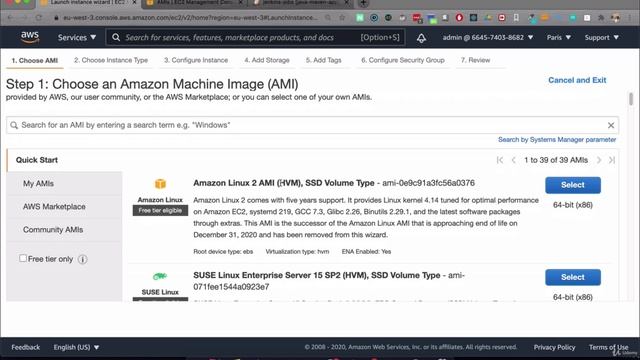Open the Feedback link in footer

click(x=26, y=347)
